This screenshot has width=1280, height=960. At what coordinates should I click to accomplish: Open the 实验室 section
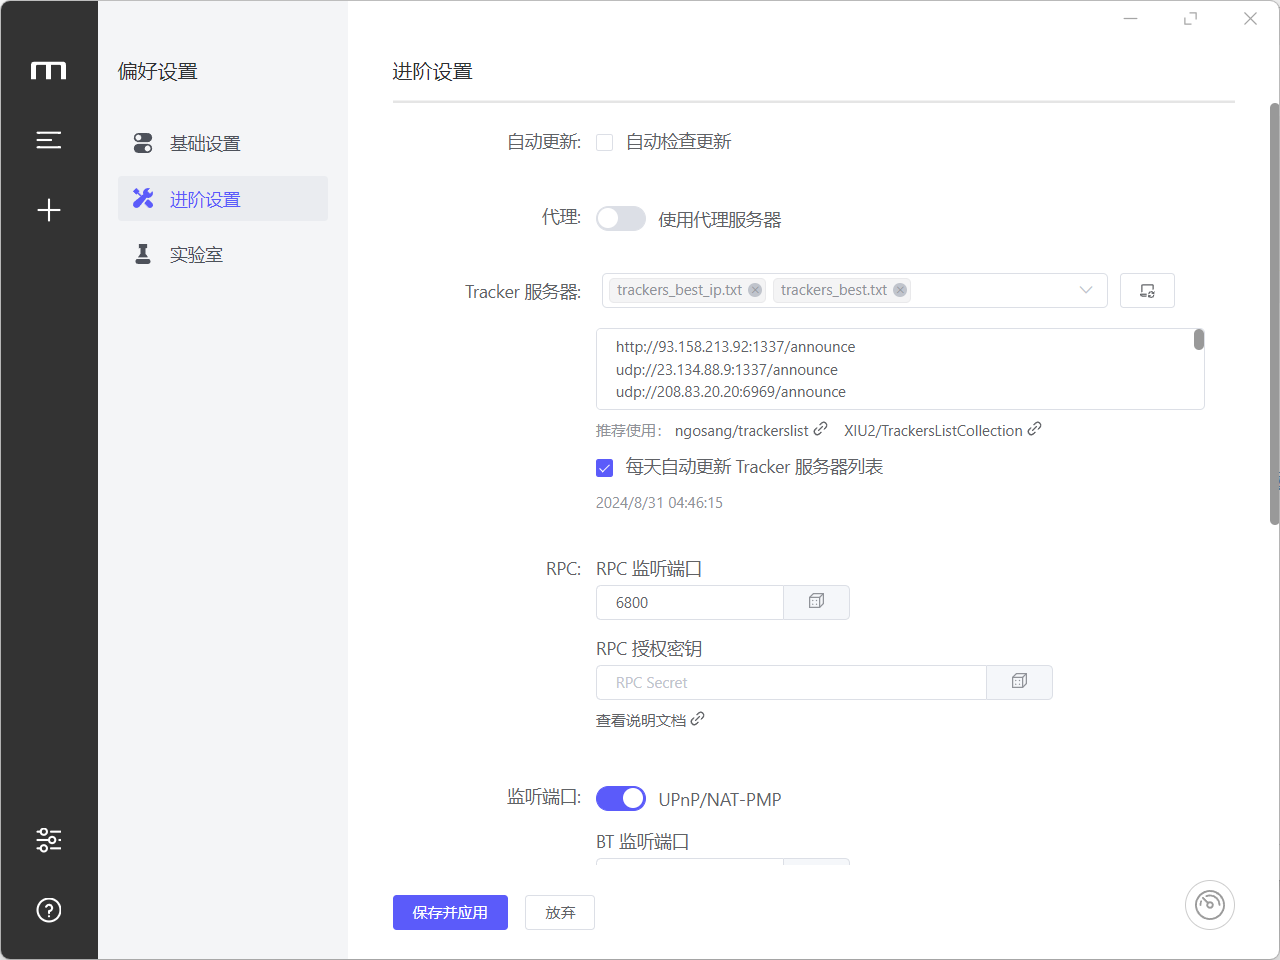pos(196,255)
